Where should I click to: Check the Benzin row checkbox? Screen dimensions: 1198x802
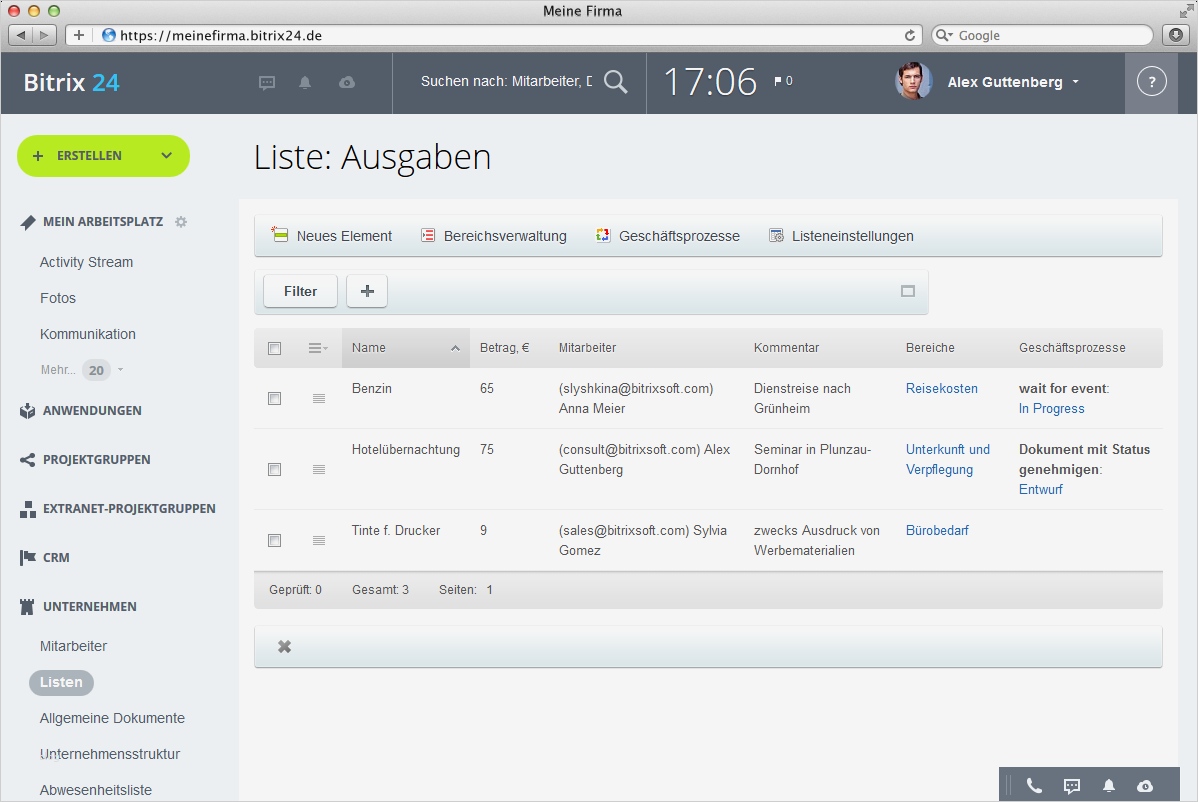click(x=275, y=399)
